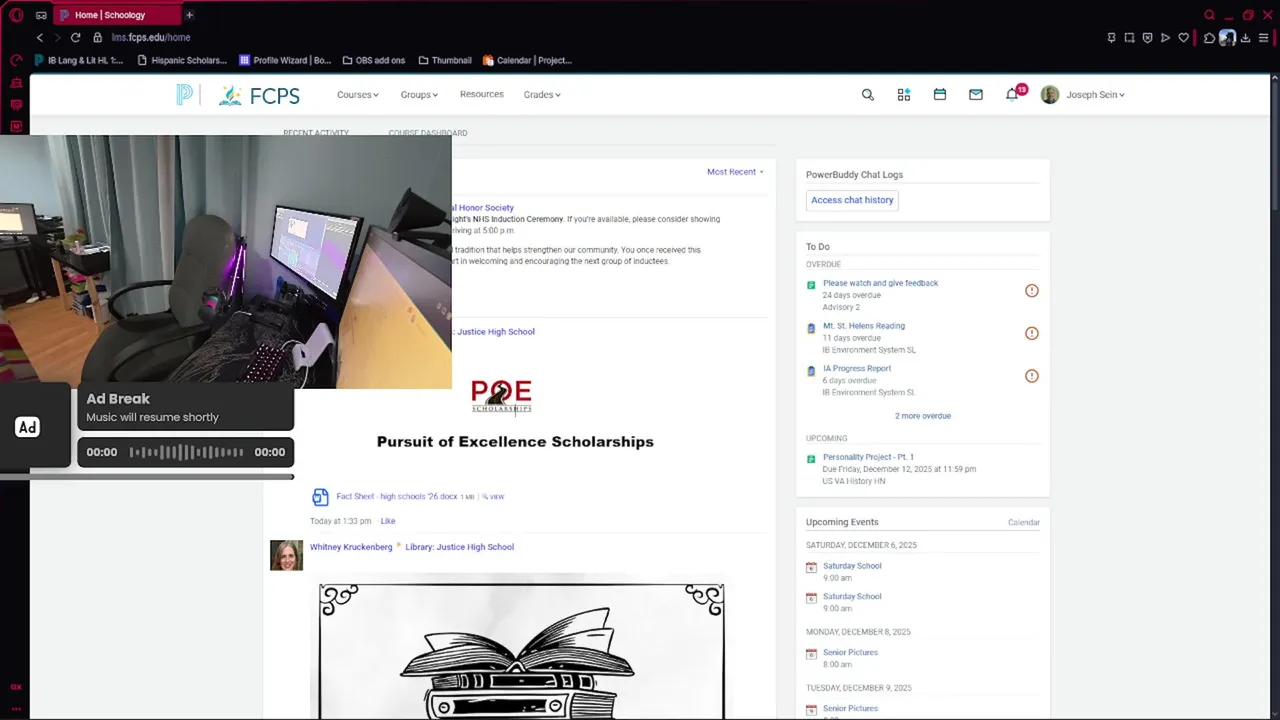Go back with browser back arrow
This screenshot has height=720, width=1280.
(40, 38)
